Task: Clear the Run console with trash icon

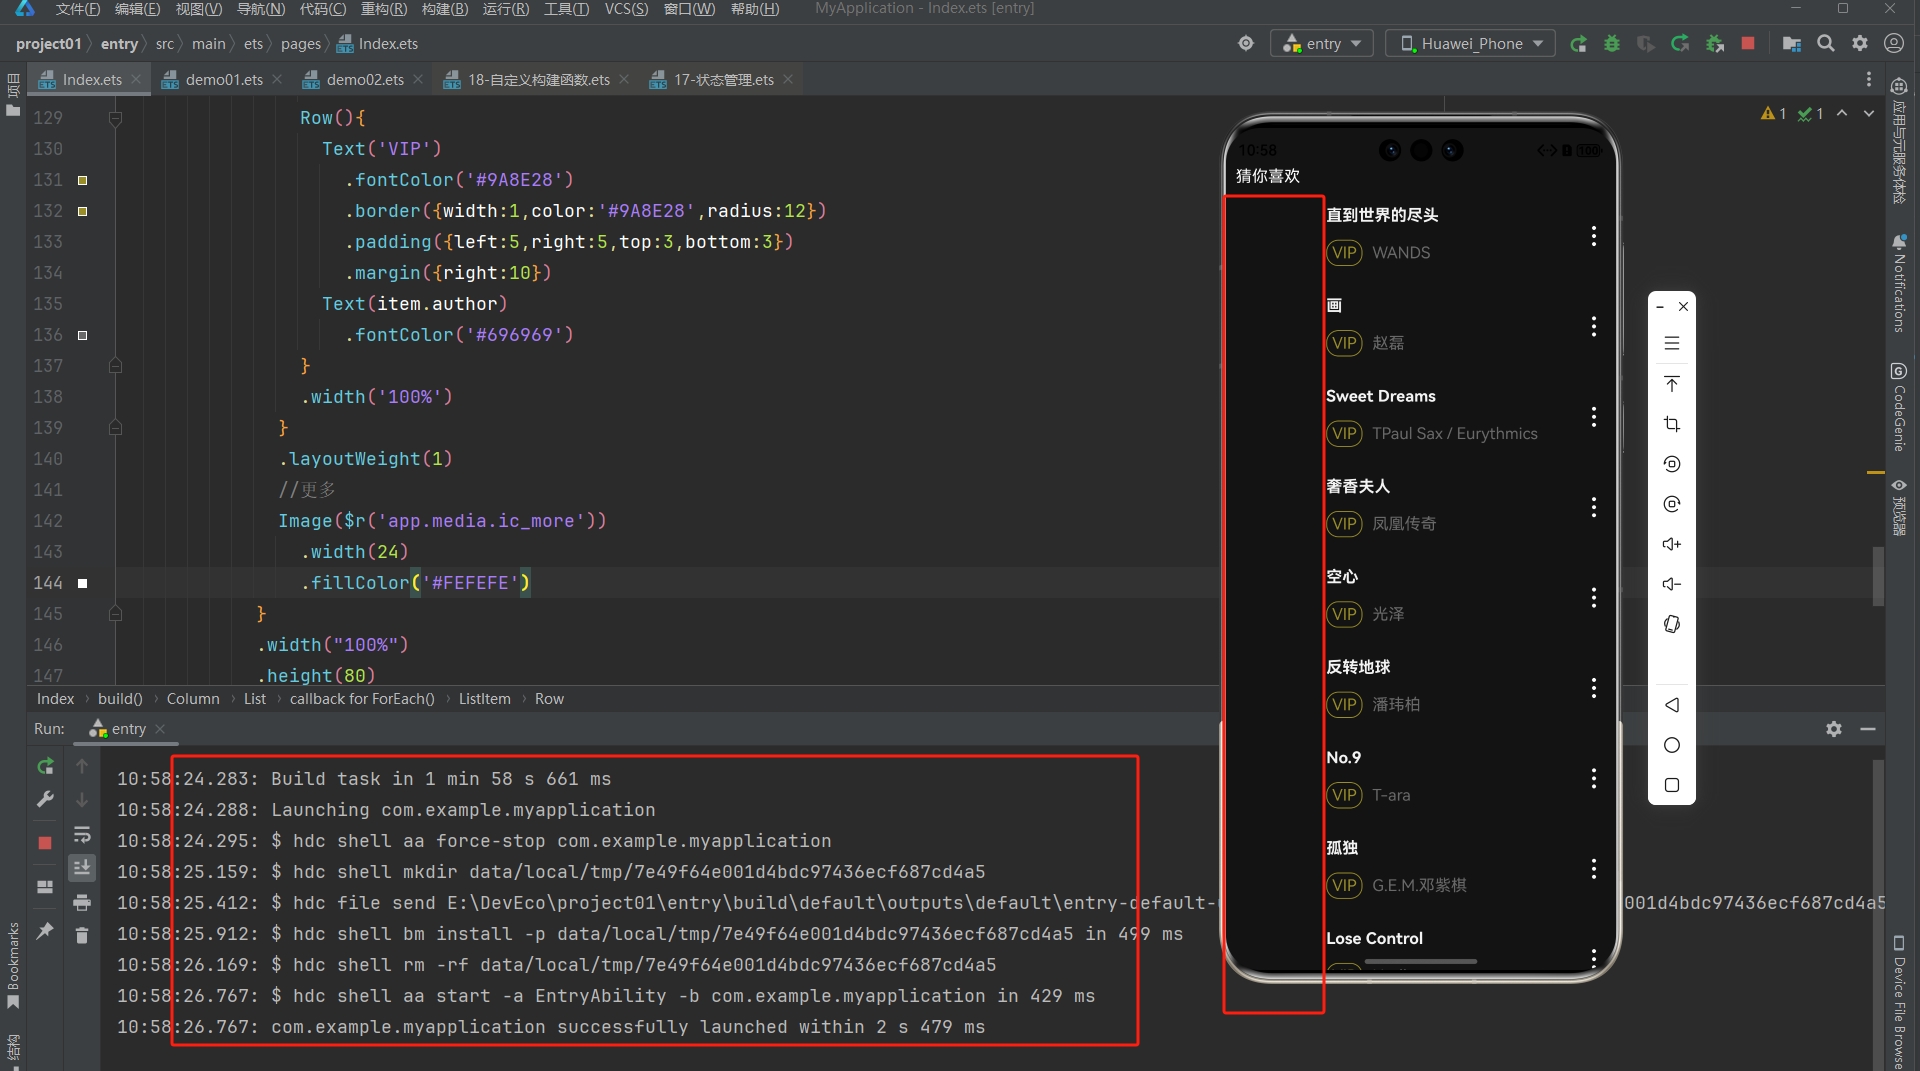Action: (x=82, y=935)
